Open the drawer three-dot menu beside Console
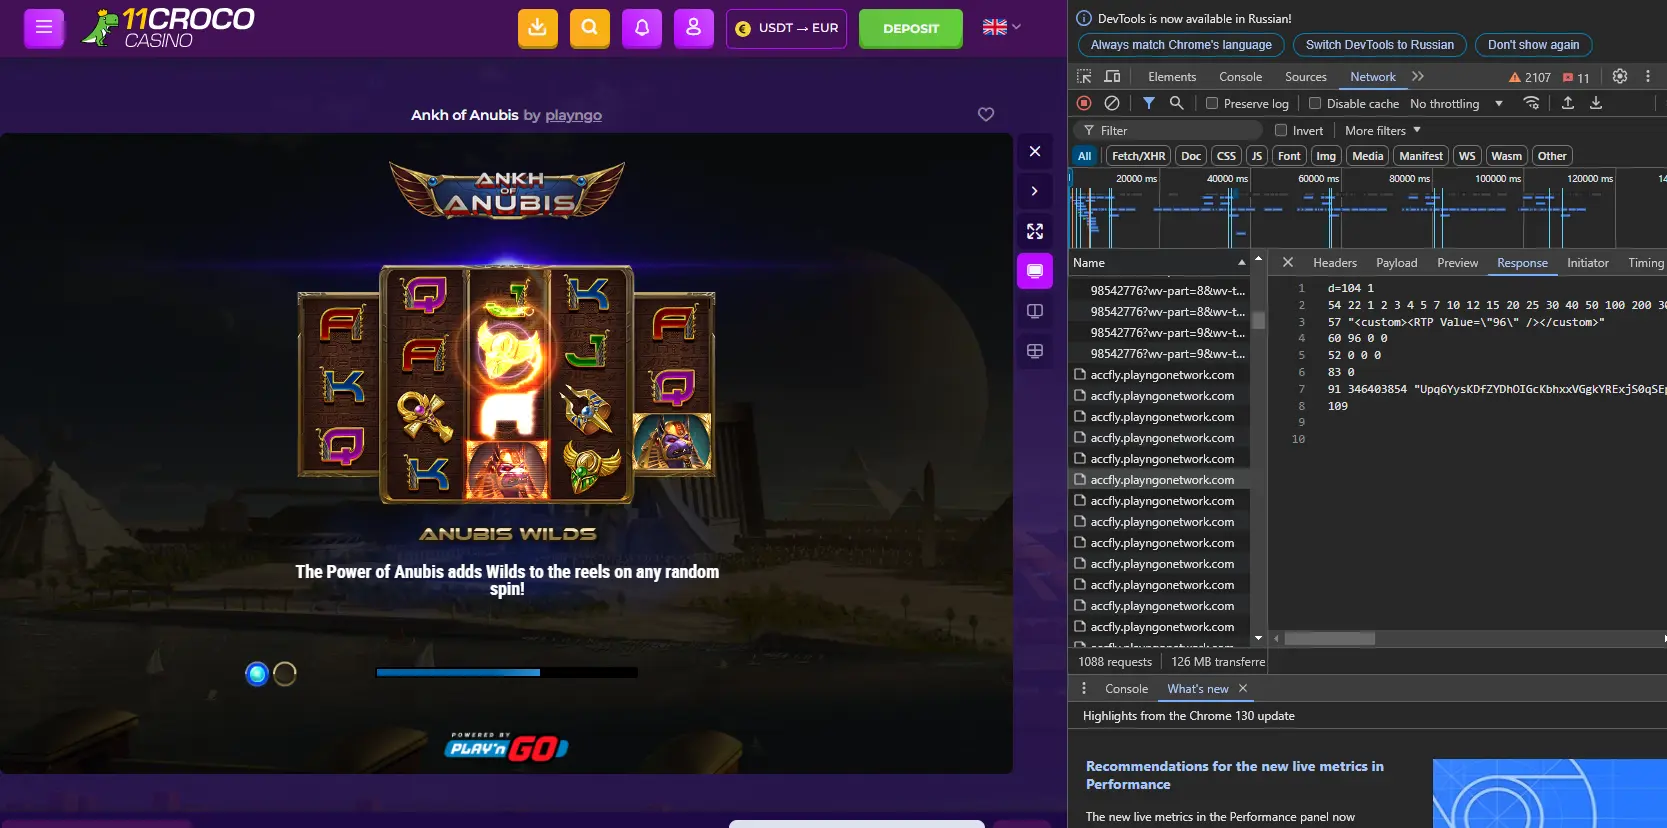 (1084, 688)
